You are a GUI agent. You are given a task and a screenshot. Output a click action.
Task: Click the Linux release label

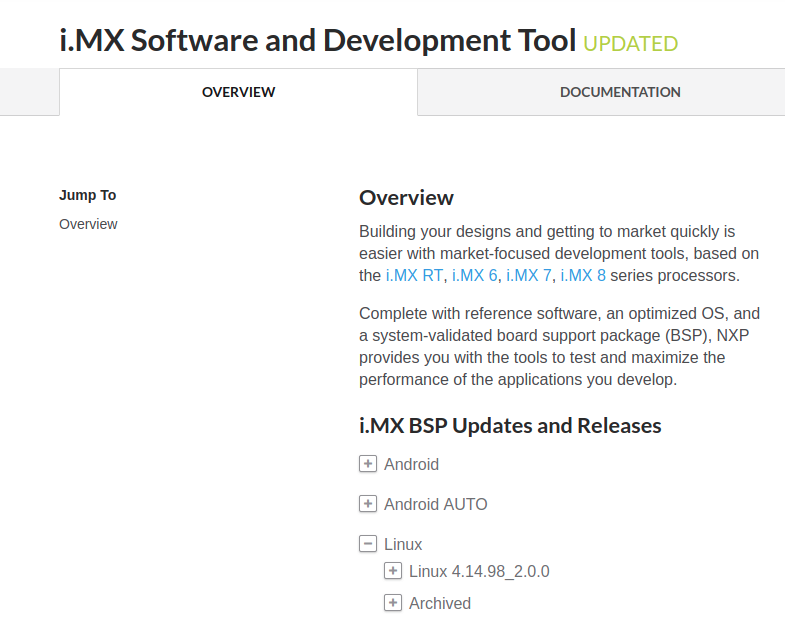coord(403,544)
